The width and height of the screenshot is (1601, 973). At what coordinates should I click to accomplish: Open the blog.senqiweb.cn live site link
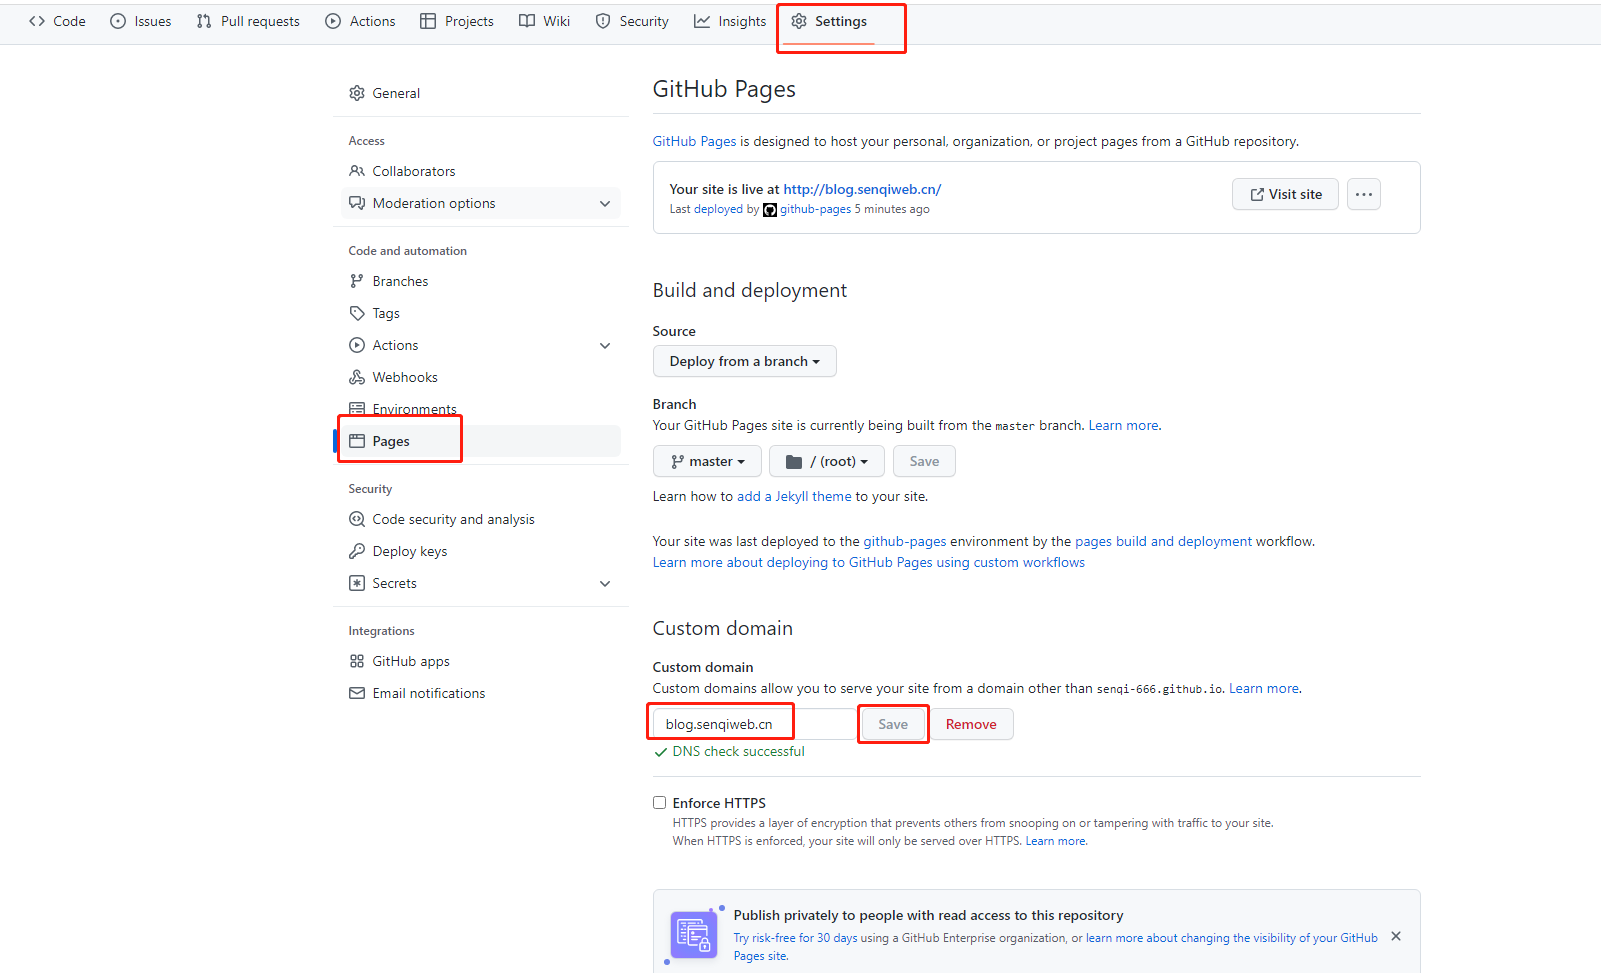pyautogui.click(x=862, y=189)
